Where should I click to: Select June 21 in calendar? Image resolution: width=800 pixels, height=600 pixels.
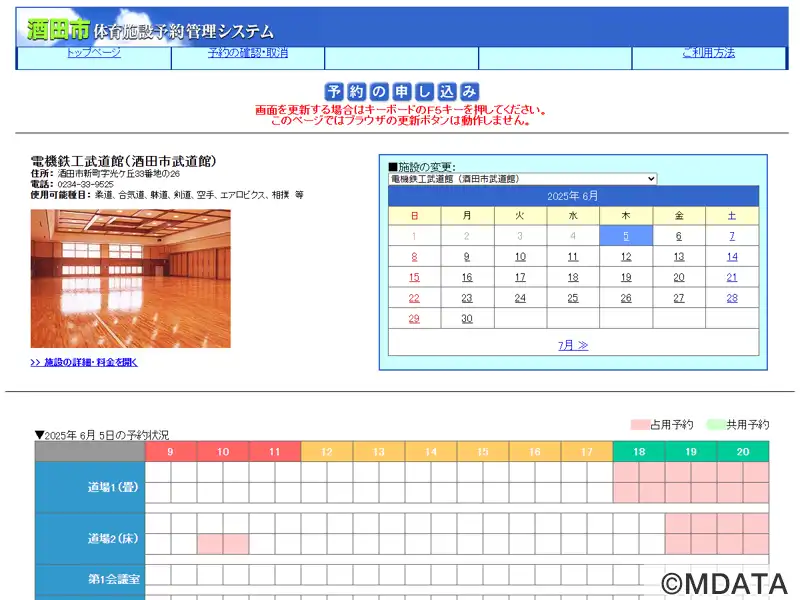pos(732,278)
